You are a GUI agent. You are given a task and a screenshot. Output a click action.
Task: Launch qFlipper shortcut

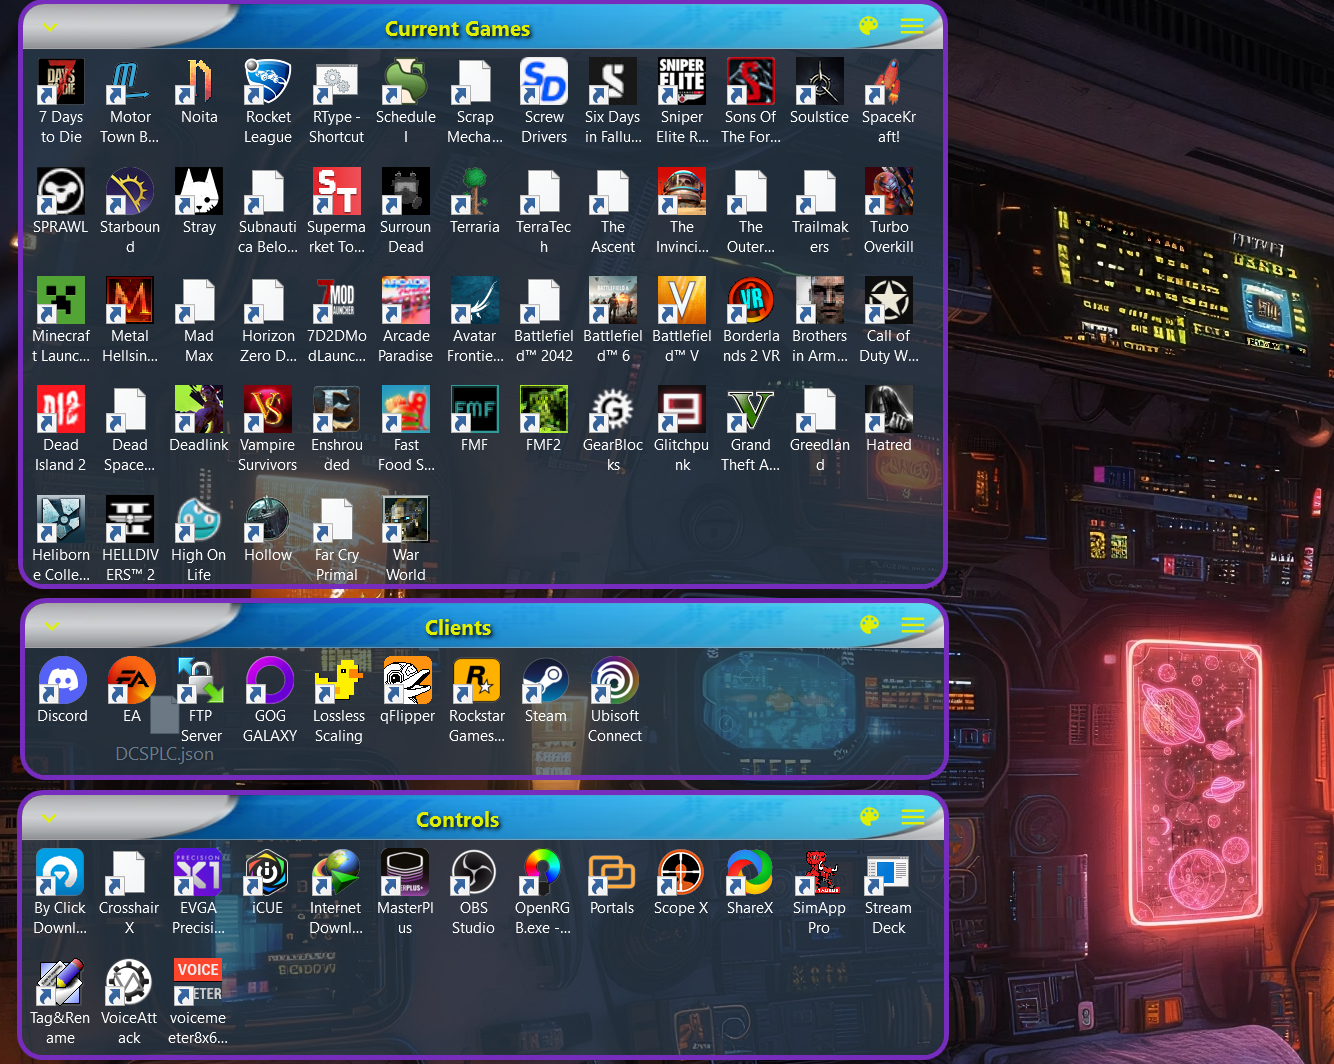pos(408,681)
